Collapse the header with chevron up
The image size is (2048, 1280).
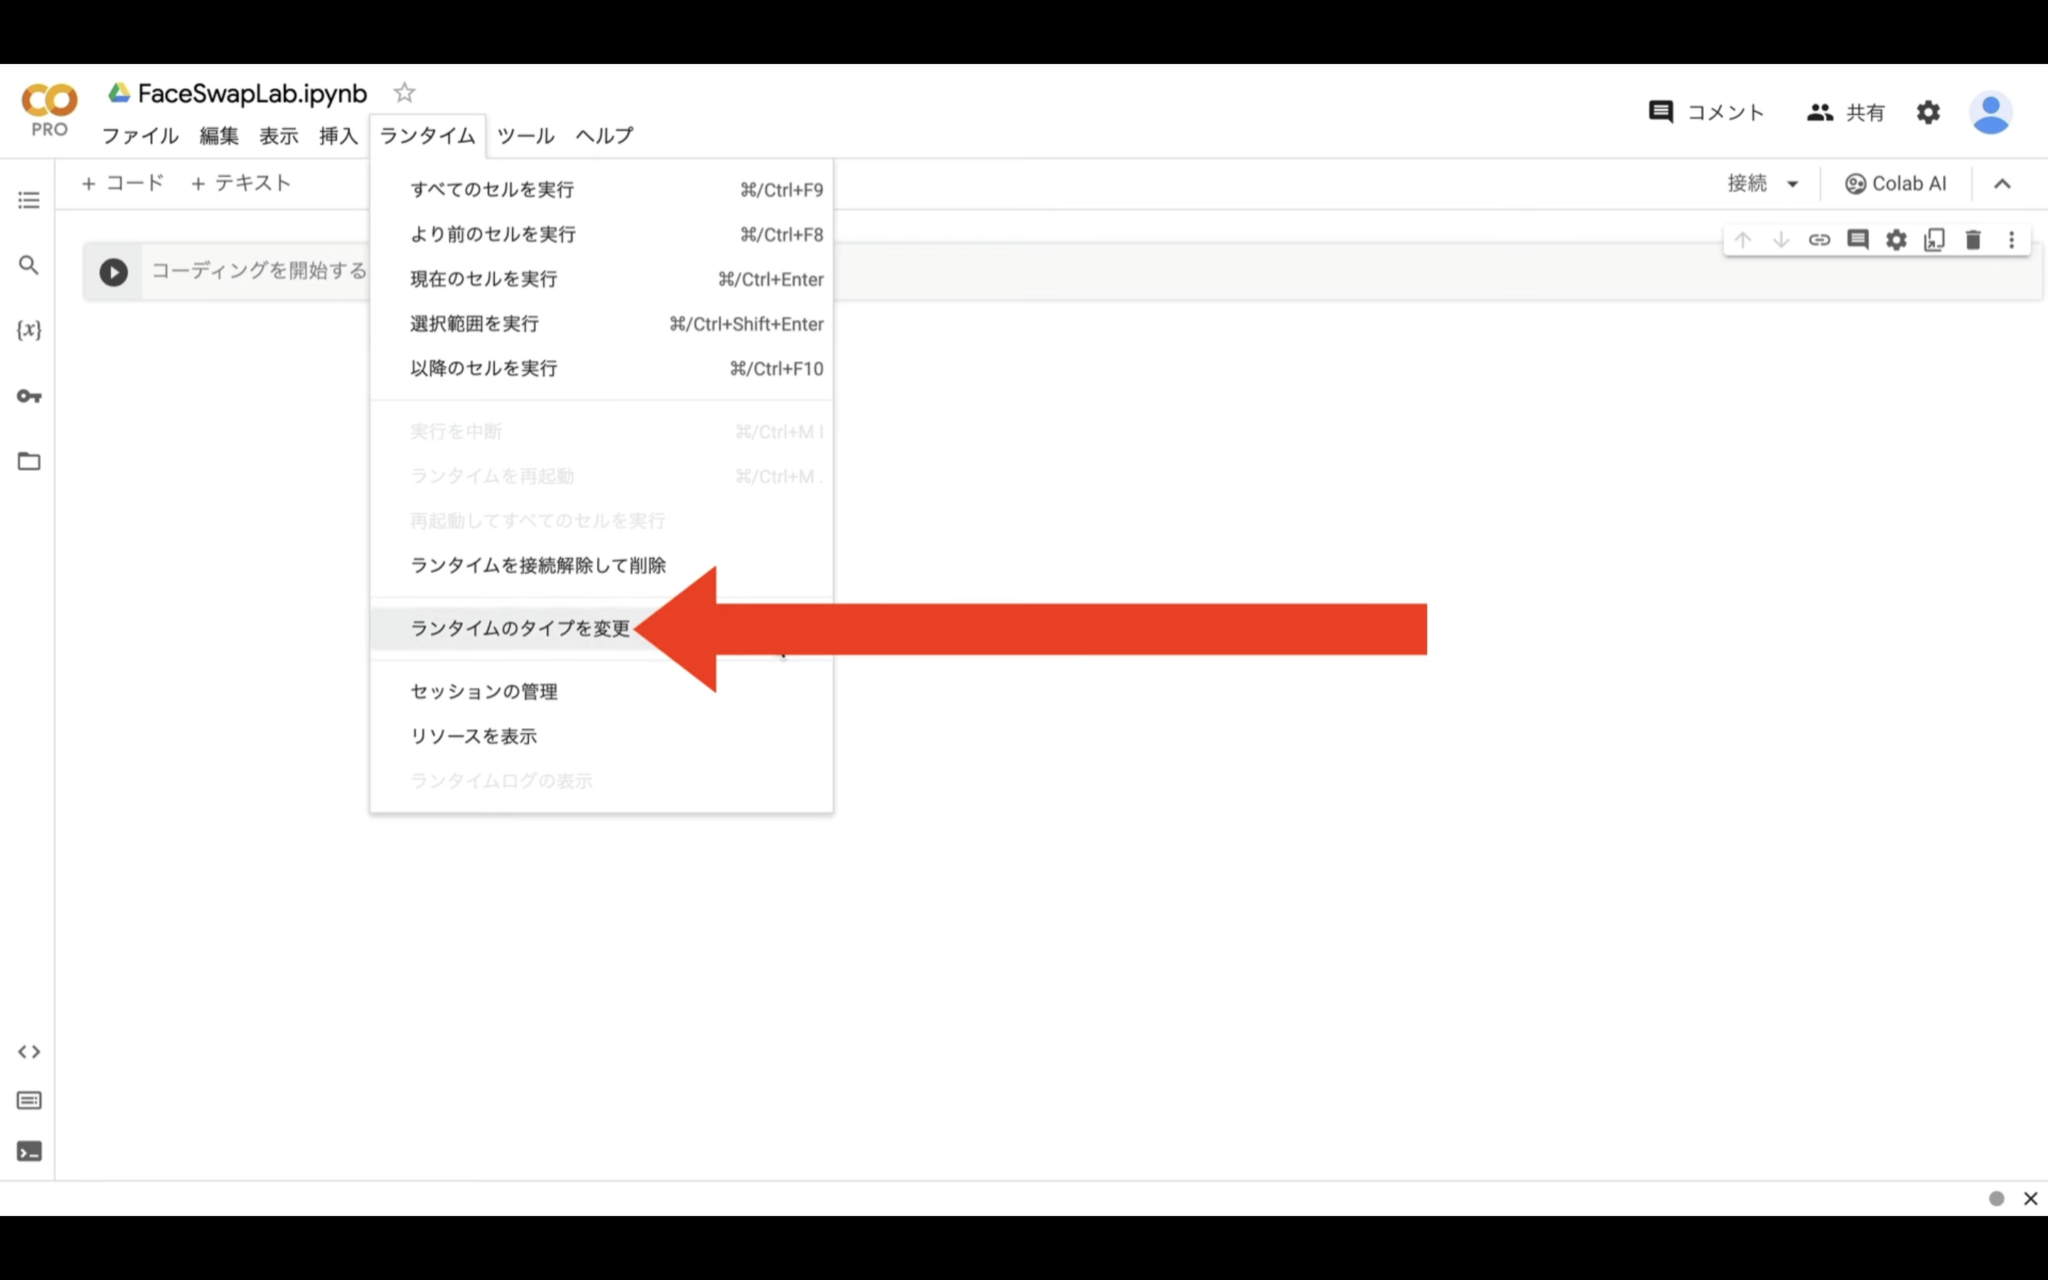2002,184
